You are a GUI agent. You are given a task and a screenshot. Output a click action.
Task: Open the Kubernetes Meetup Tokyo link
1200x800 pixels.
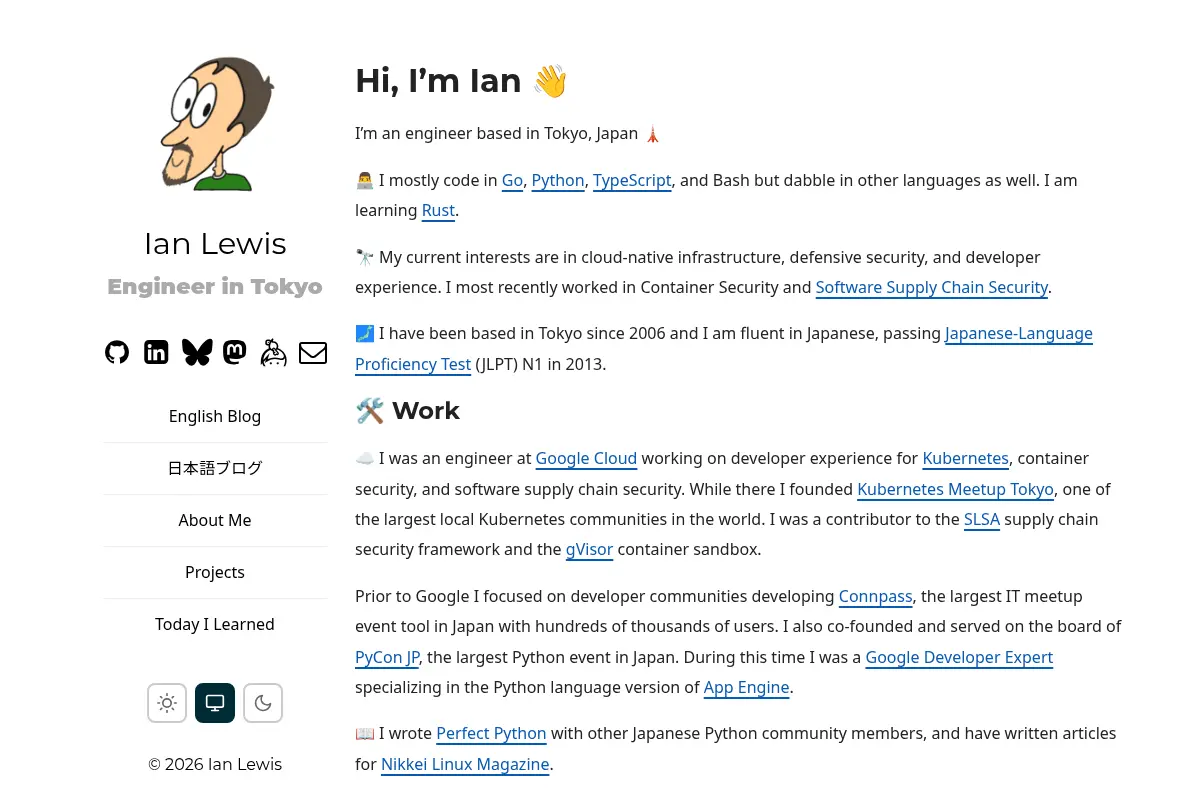coord(955,490)
